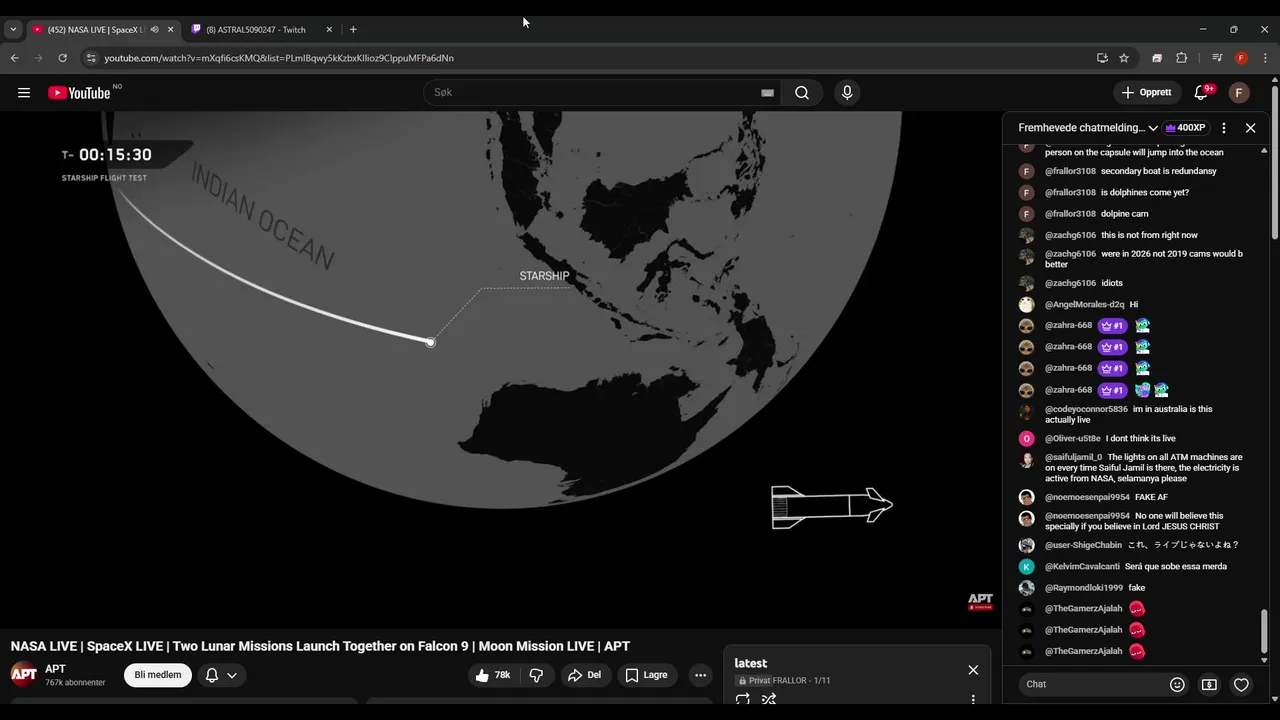The width and height of the screenshot is (1280, 720).
Task: Go back in browser history
Action: (x=14, y=58)
